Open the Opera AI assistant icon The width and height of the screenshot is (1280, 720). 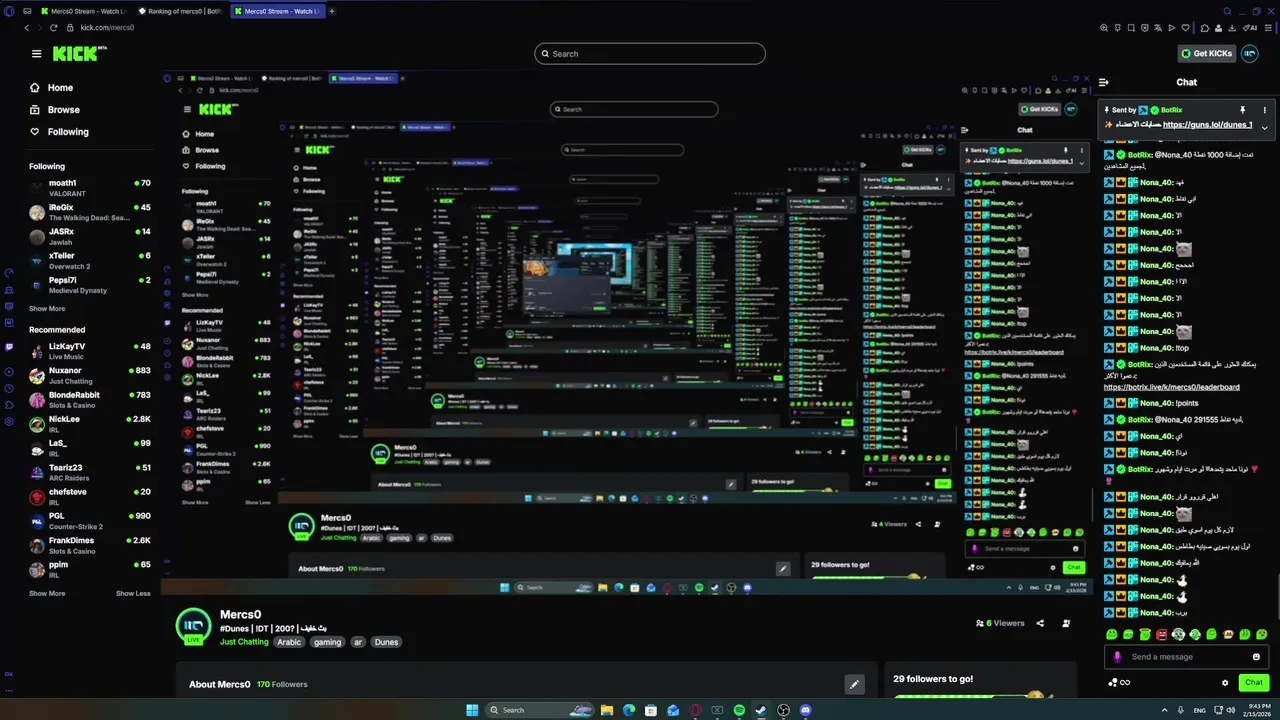click(1251, 28)
